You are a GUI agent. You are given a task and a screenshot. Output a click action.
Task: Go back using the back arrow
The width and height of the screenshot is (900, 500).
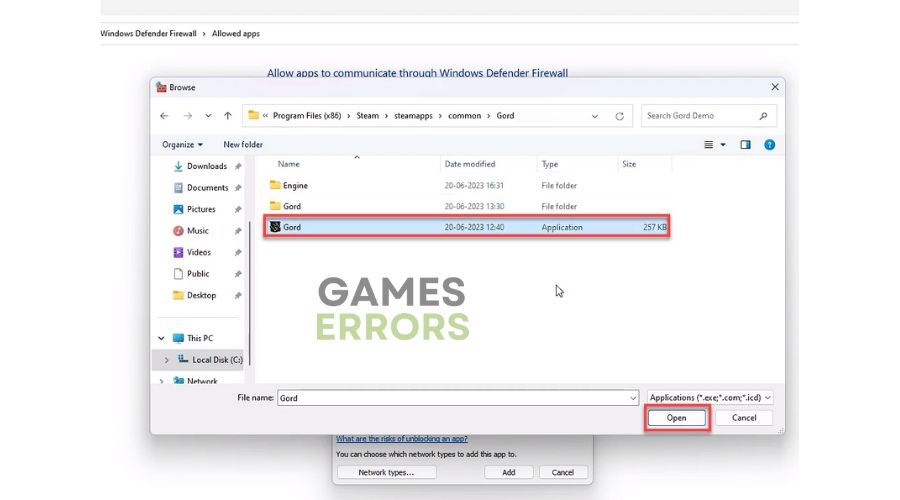click(165, 116)
